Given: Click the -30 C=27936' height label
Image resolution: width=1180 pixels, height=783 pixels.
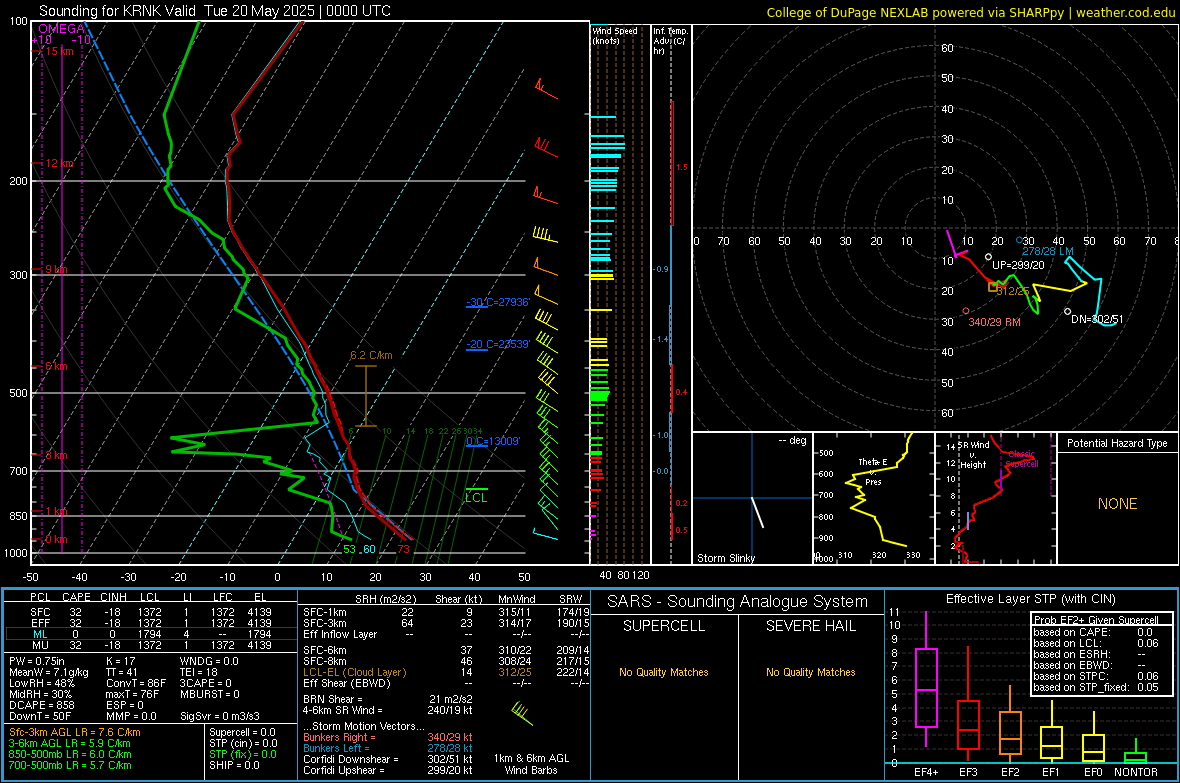Looking at the screenshot, I should (498, 302).
